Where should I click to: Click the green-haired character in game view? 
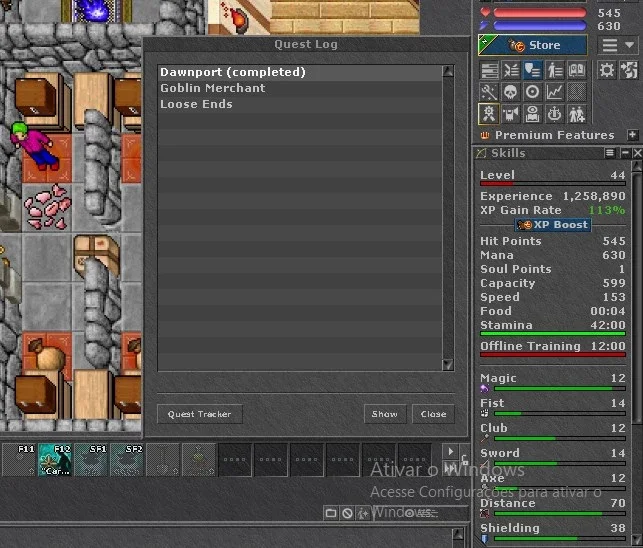coord(33,146)
